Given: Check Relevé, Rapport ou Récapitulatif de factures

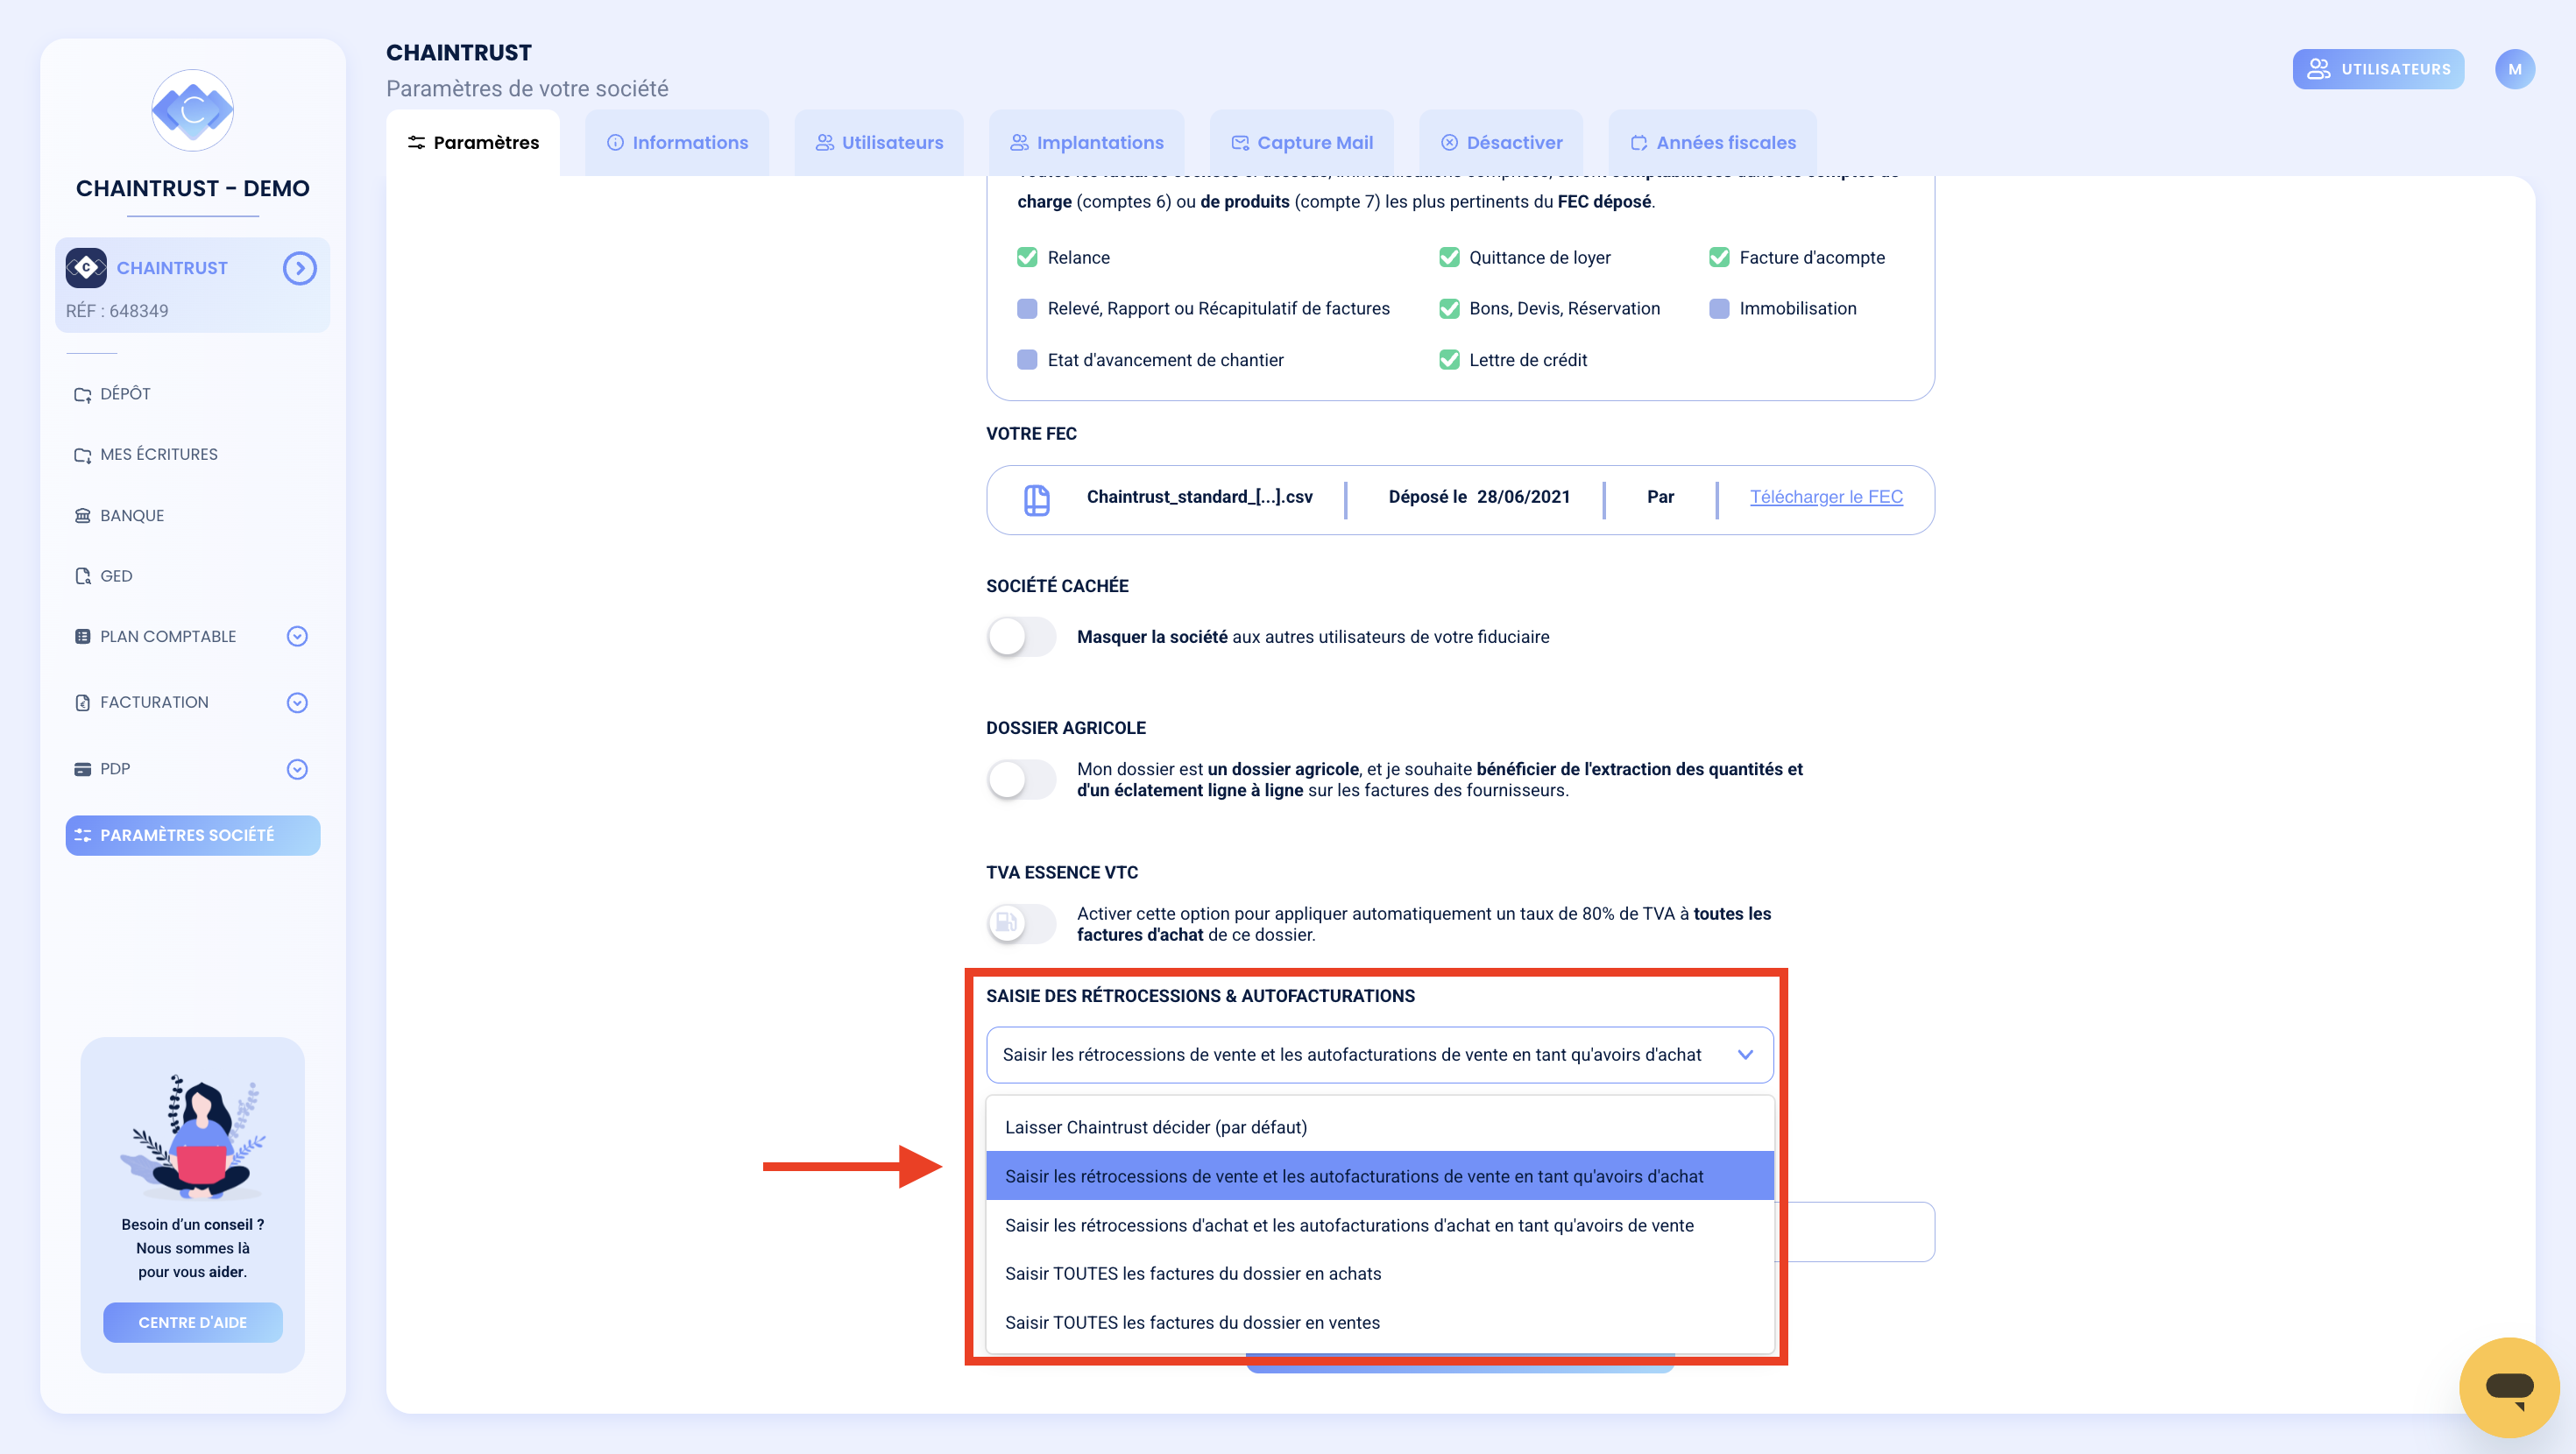Looking at the screenshot, I should (1027, 308).
